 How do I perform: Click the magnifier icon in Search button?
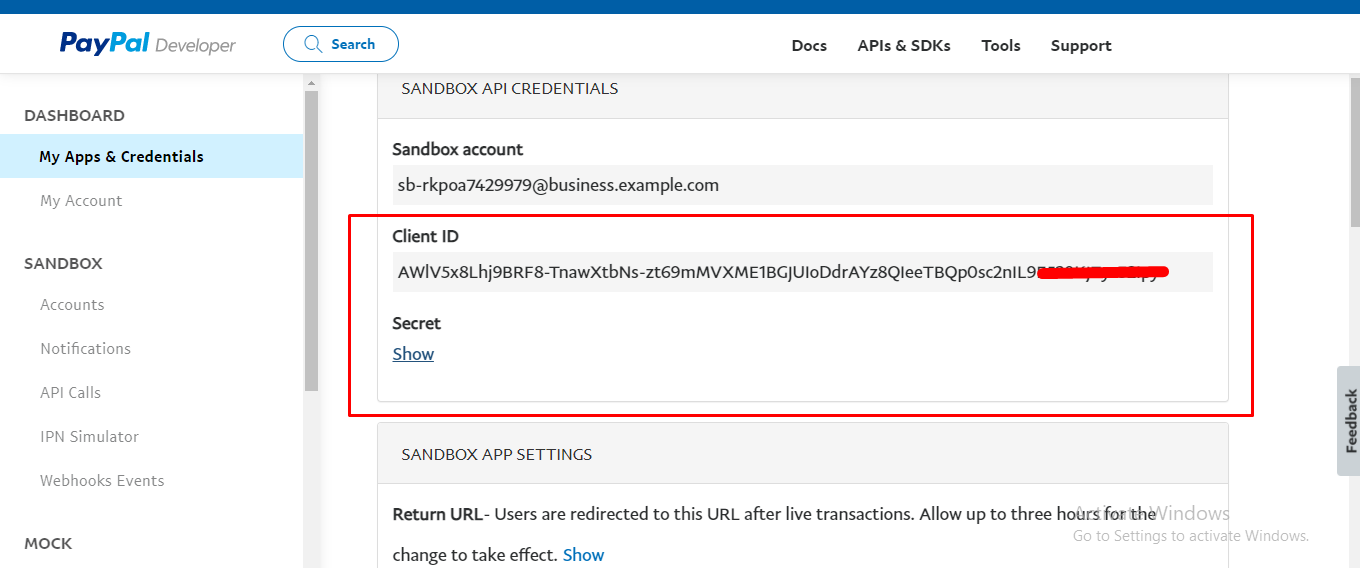pos(313,44)
